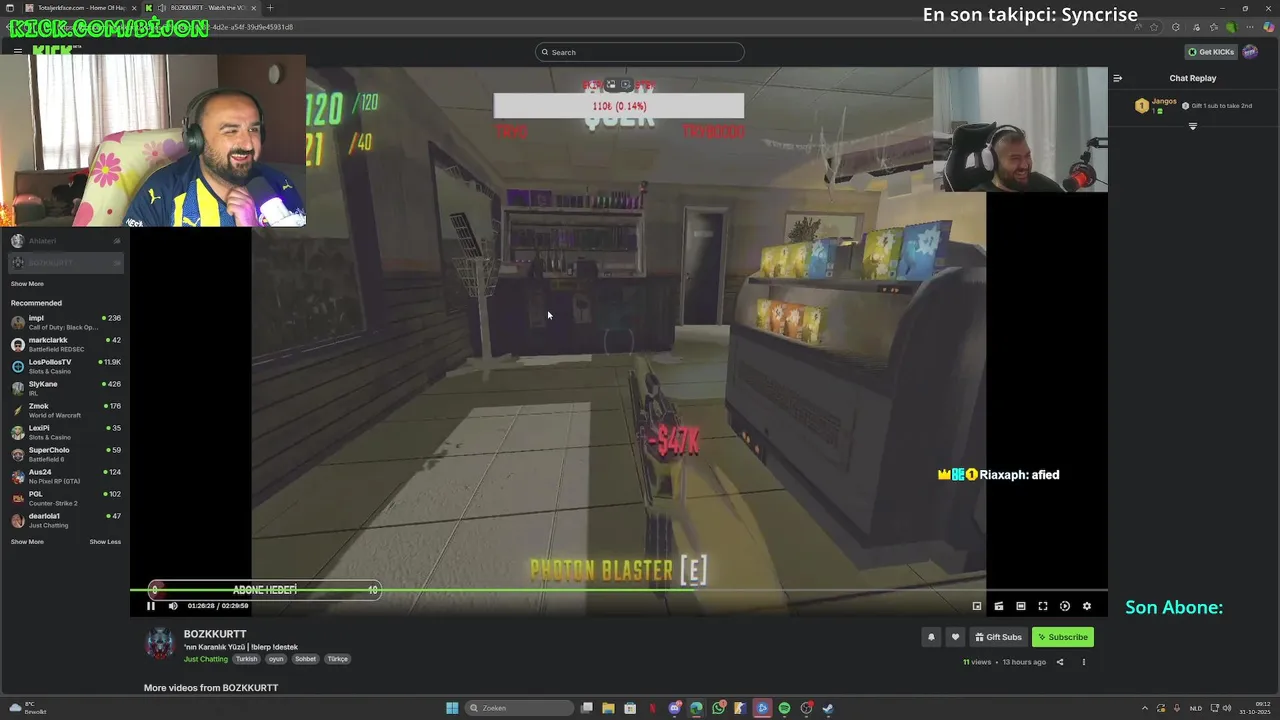The width and height of the screenshot is (1280, 720).
Task: Toggle theater mode in player
Action: point(1021,606)
